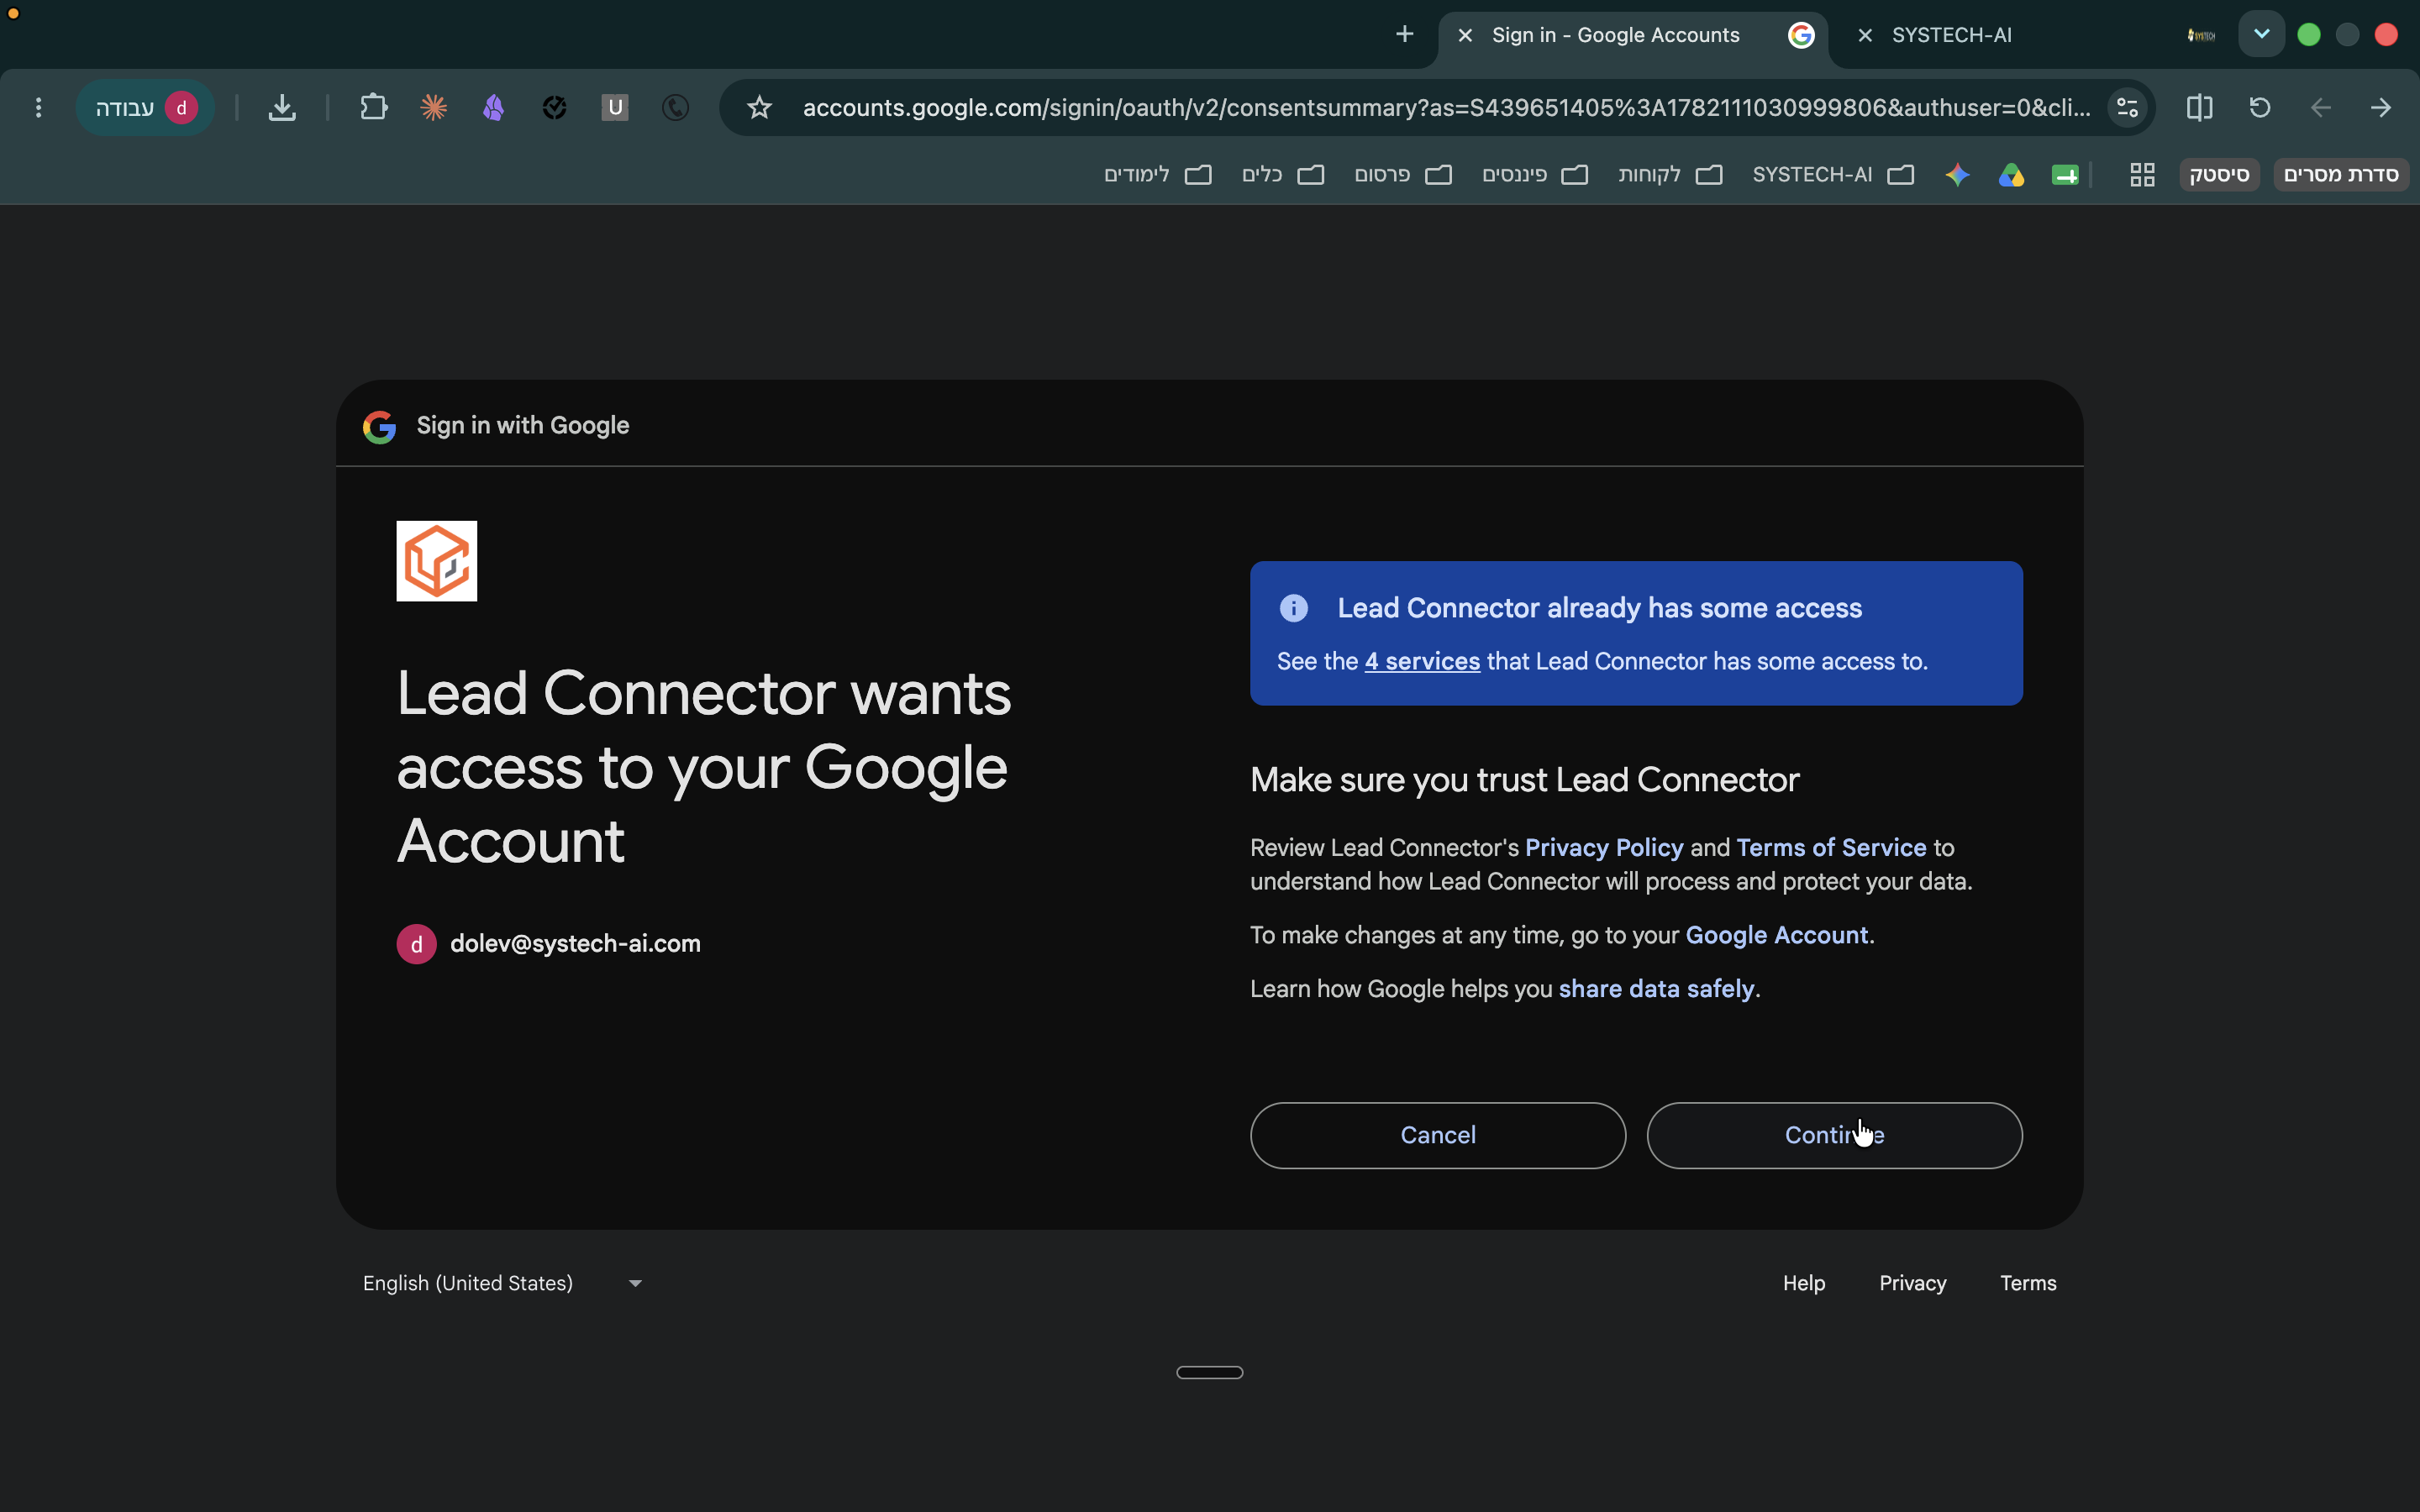
Task: Open the green bookmark icon
Action: point(2065,175)
